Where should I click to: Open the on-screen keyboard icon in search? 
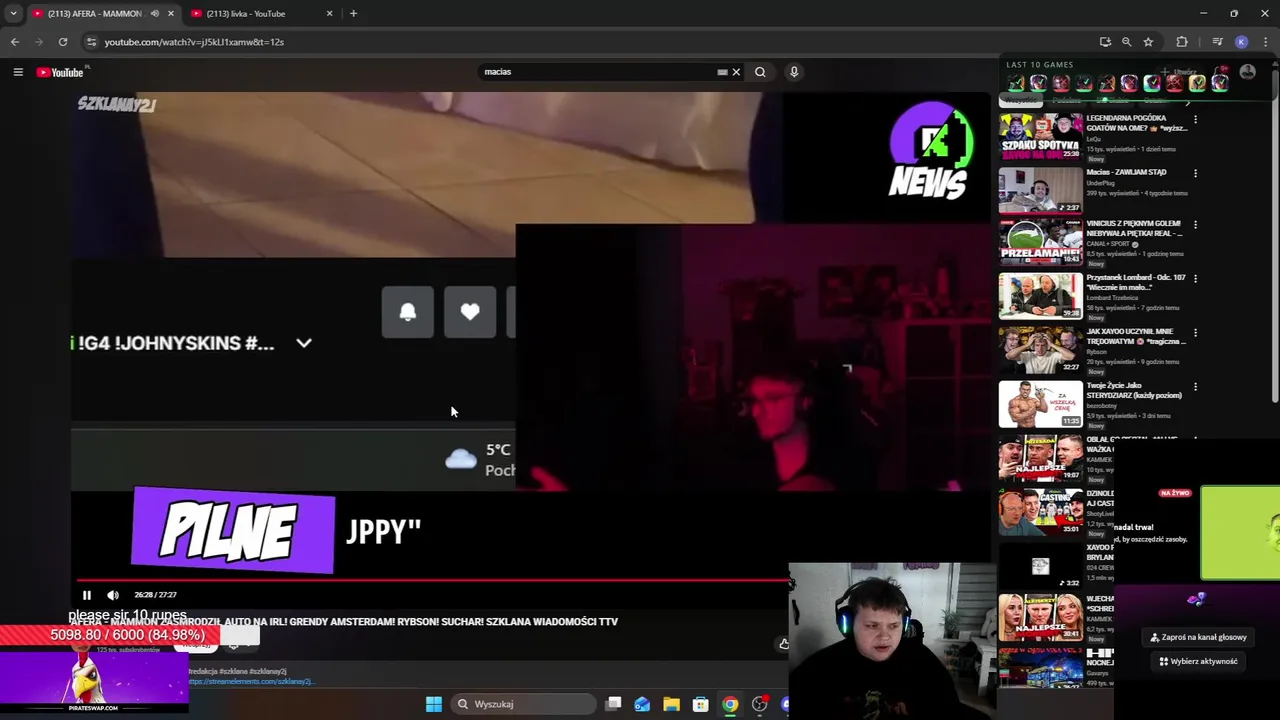722,72
